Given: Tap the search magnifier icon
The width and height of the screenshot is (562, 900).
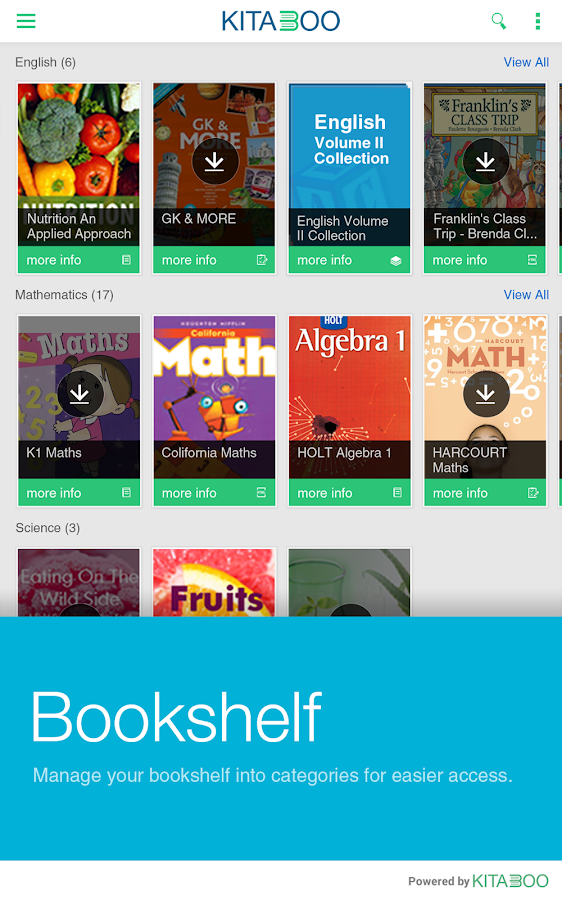Looking at the screenshot, I should coord(498,21).
